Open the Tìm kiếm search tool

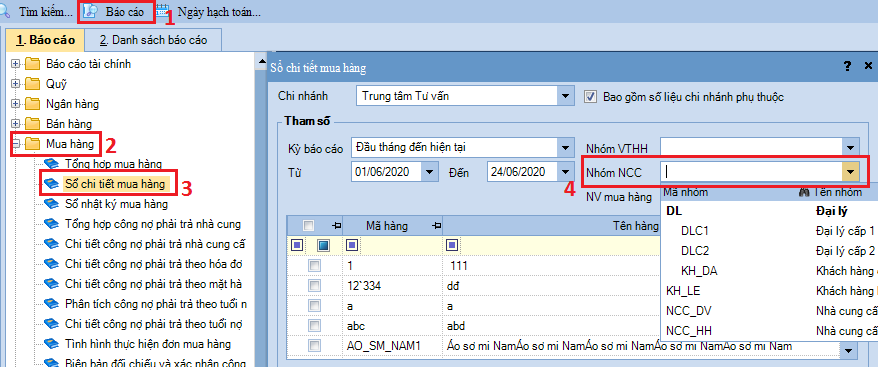[36, 11]
